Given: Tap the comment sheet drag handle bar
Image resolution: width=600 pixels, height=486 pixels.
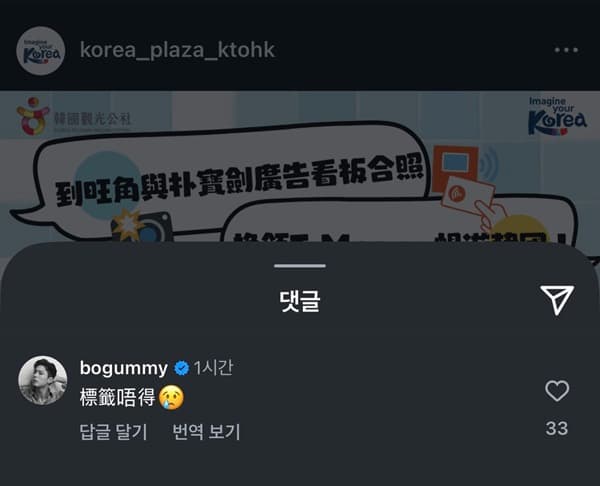Looking at the screenshot, I should coord(300,266).
